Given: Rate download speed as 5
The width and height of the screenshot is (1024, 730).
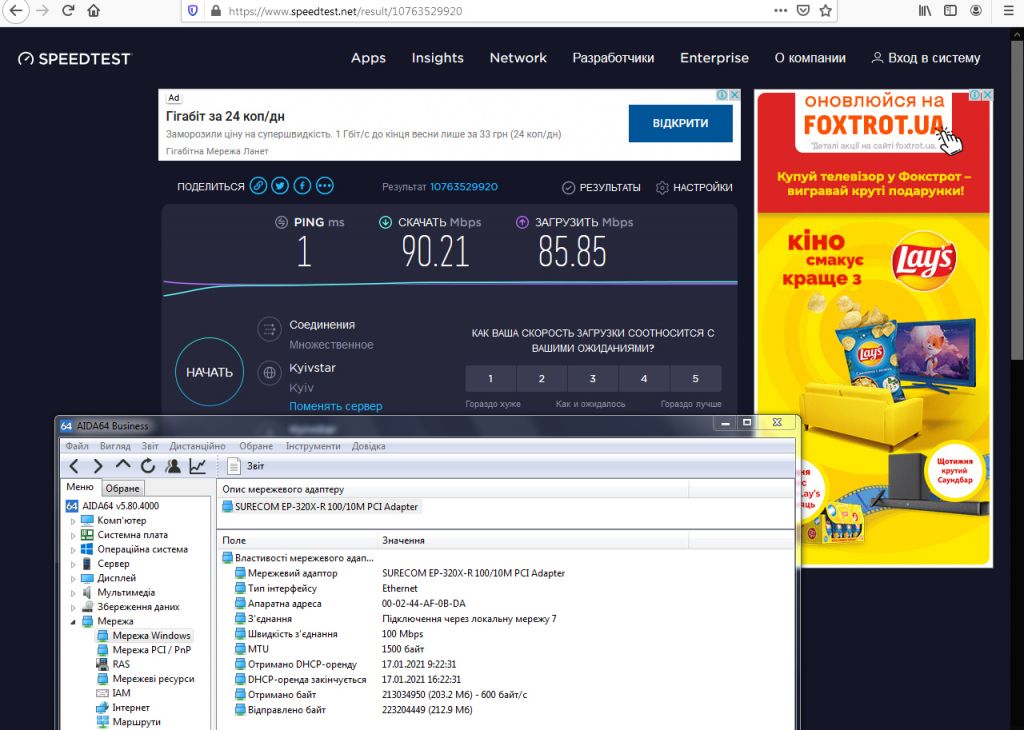Looking at the screenshot, I should 696,379.
